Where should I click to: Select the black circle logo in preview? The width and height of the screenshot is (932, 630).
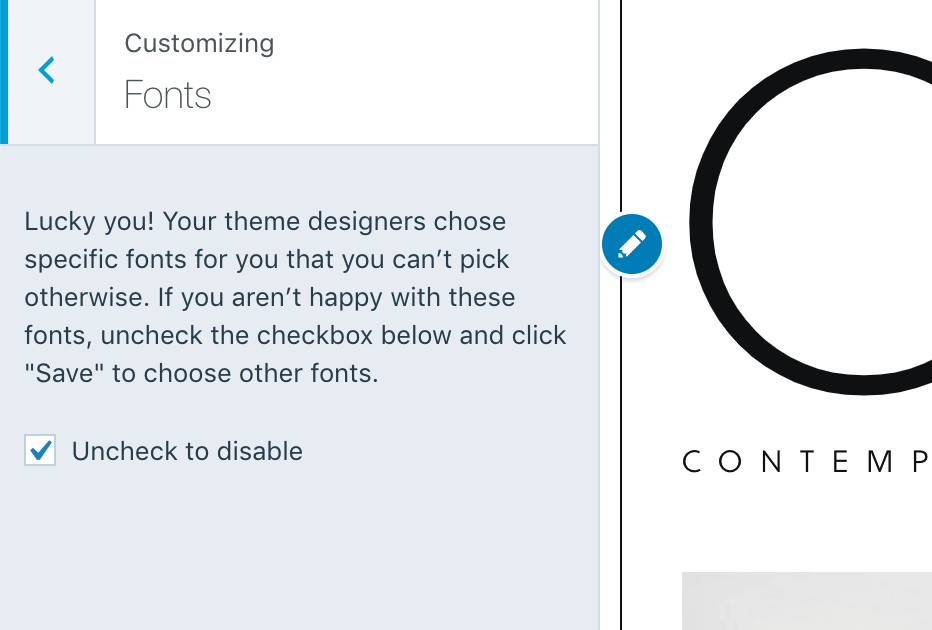click(x=811, y=222)
